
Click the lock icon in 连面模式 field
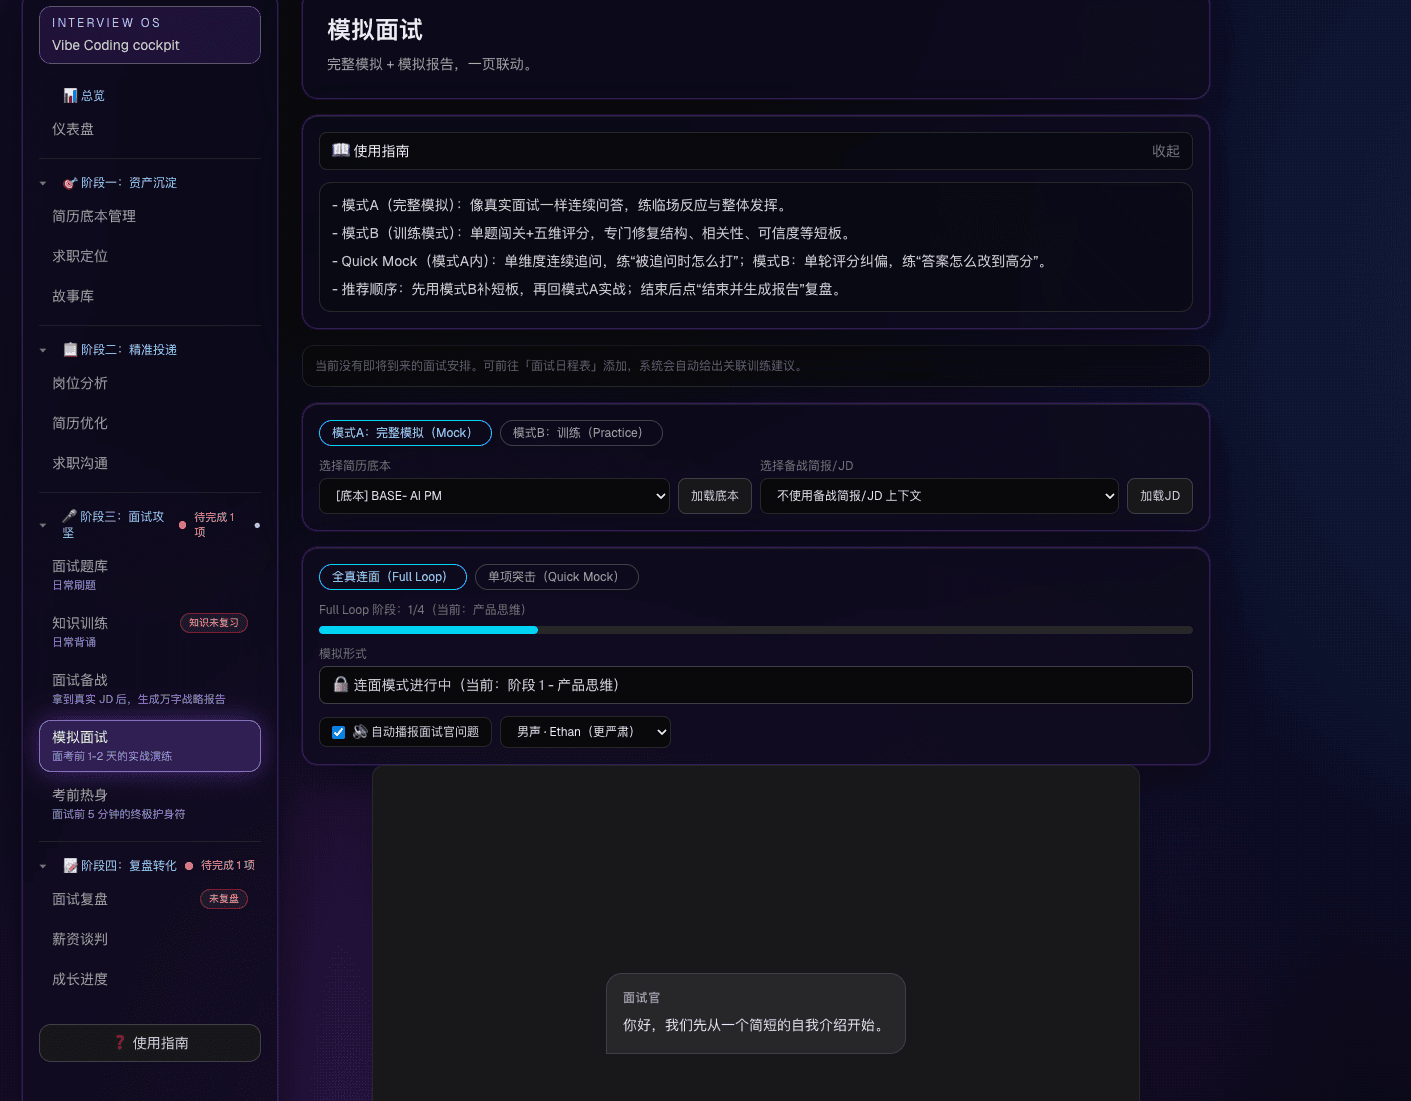[x=341, y=685]
